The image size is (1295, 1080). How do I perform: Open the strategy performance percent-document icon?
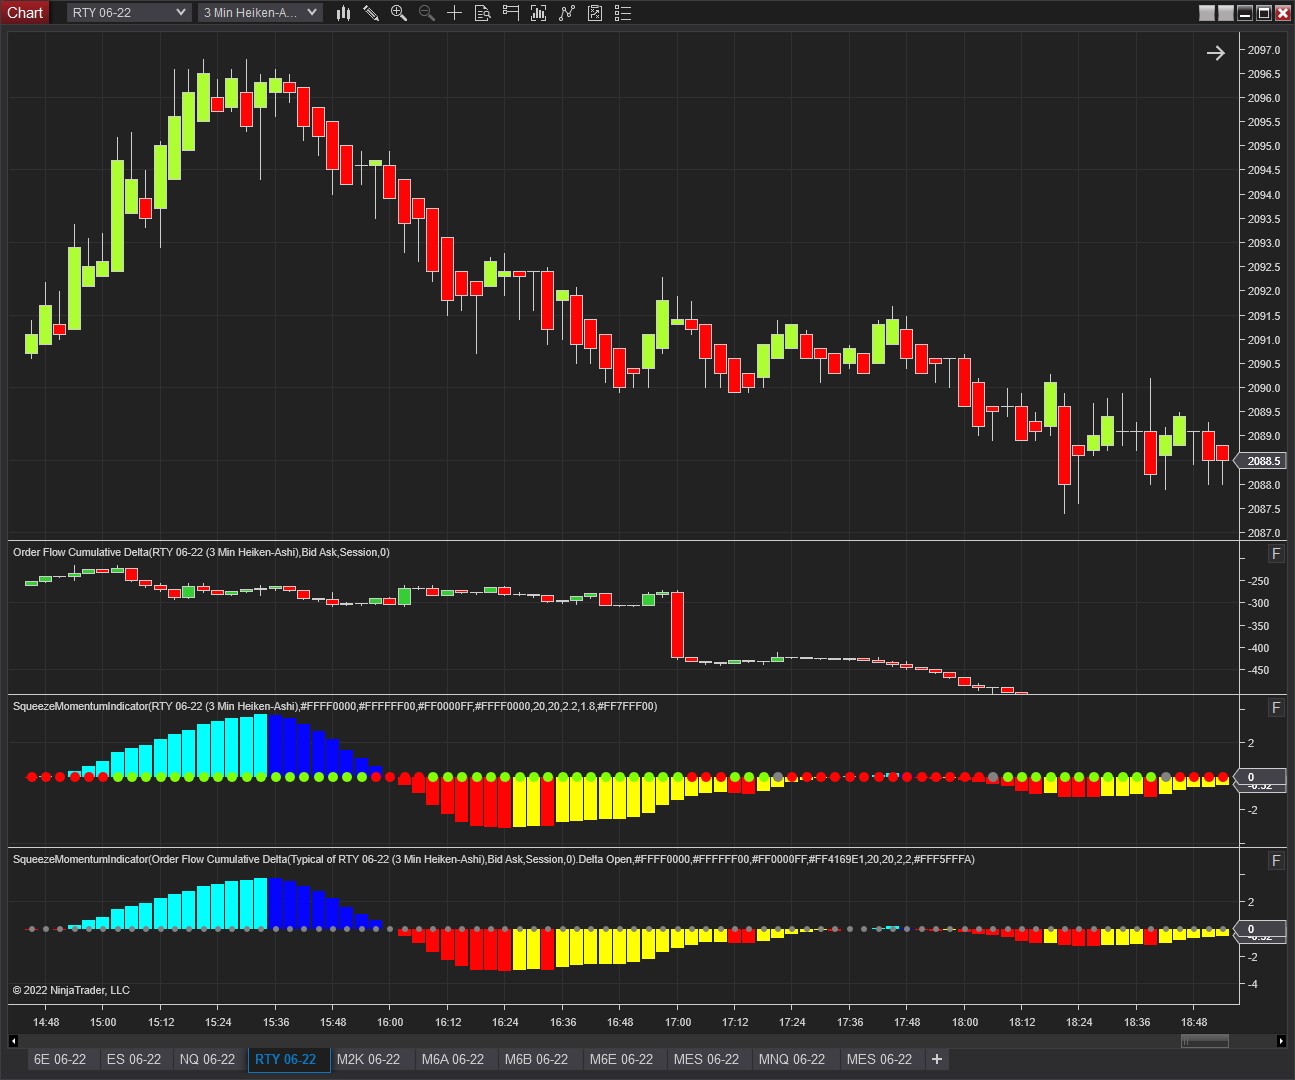coord(595,13)
